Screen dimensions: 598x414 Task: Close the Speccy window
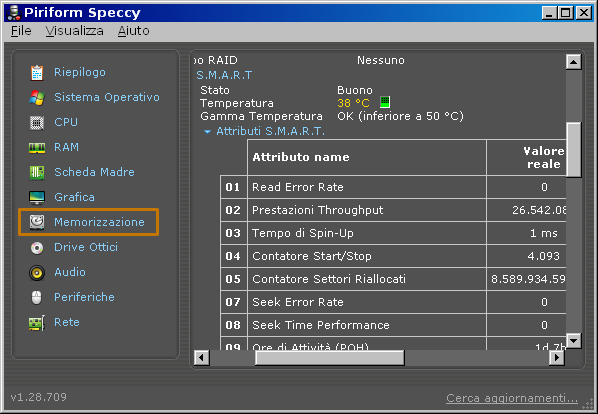point(584,13)
